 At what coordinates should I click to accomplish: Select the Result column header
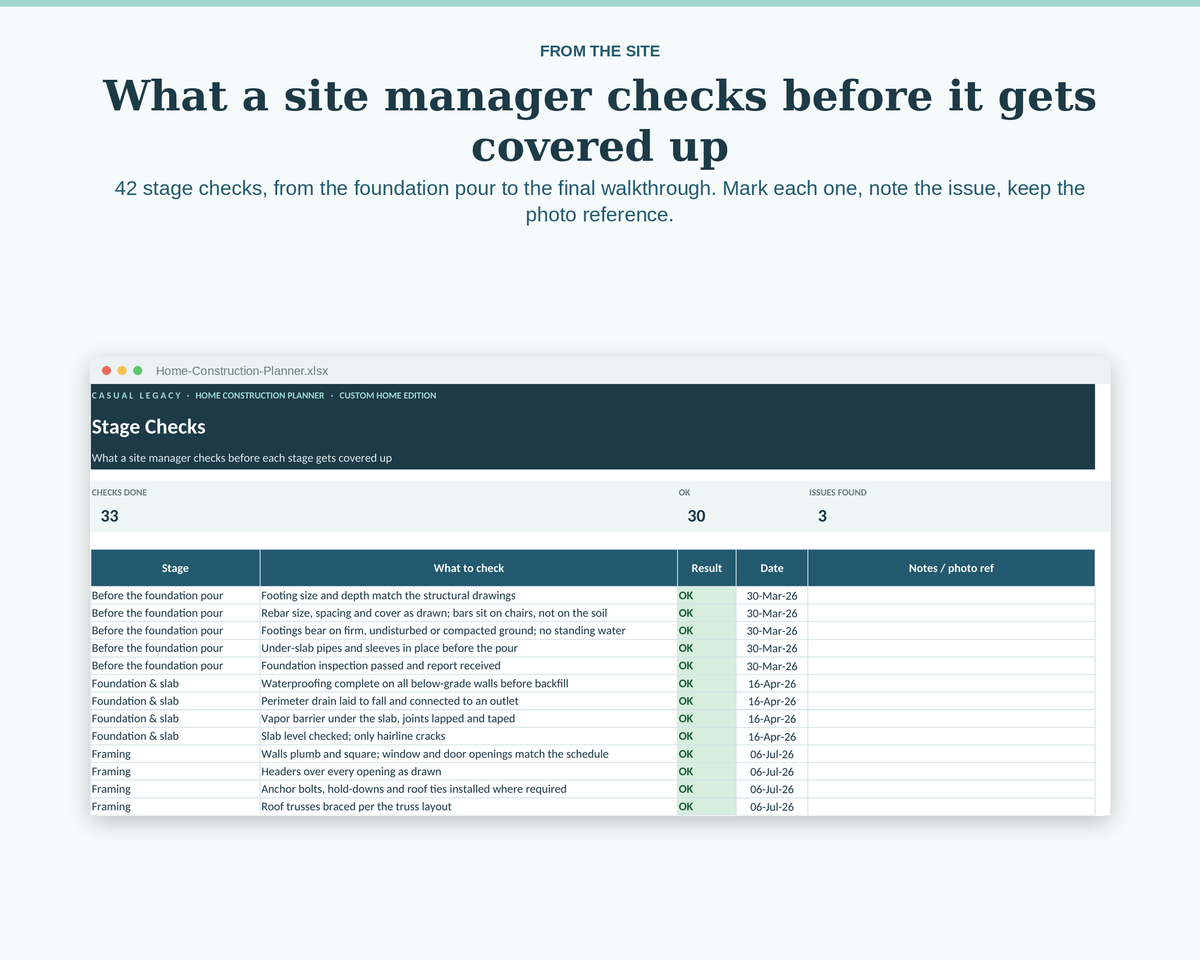[707, 568]
